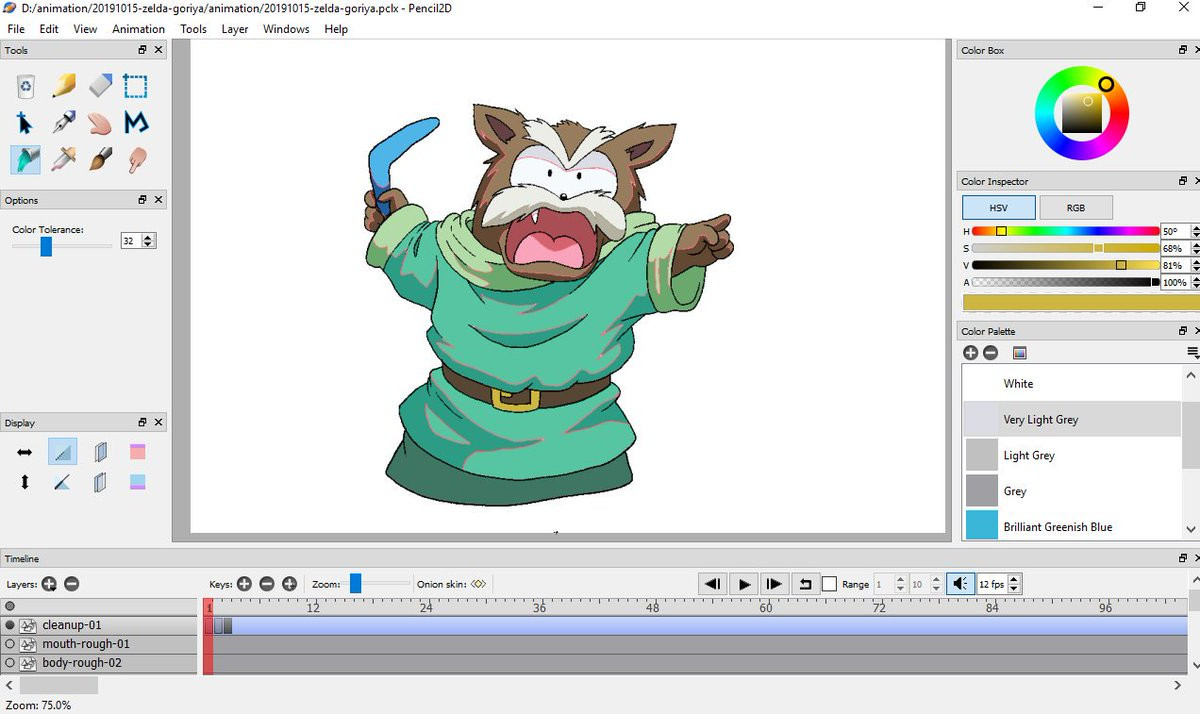Toggle visibility of cleanup-01 layer
The height and width of the screenshot is (714, 1200).
pyautogui.click(x=10, y=625)
